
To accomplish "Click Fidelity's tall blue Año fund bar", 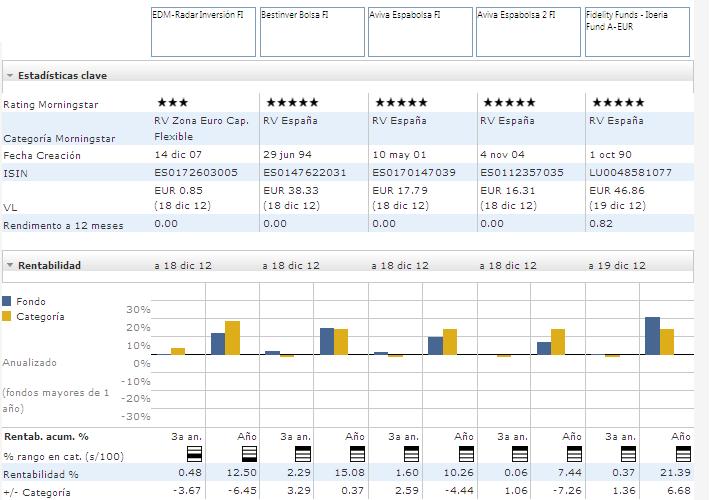I will (x=653, y=336).
